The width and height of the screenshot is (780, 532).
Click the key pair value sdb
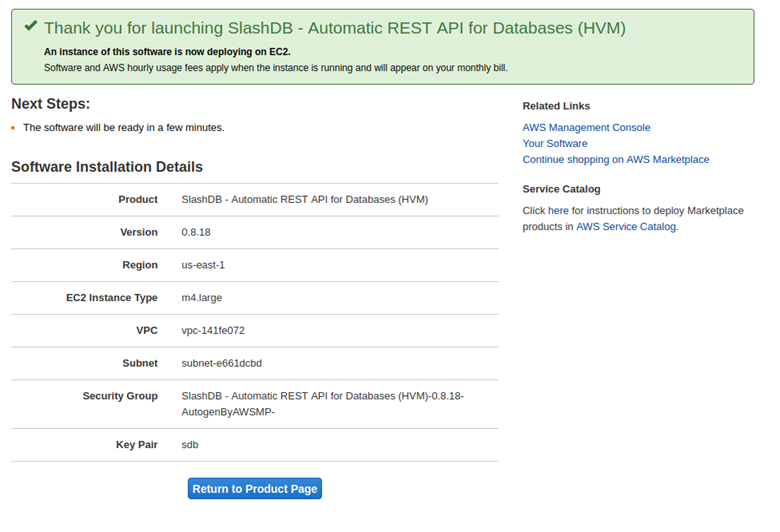click(x=190, y=445)
